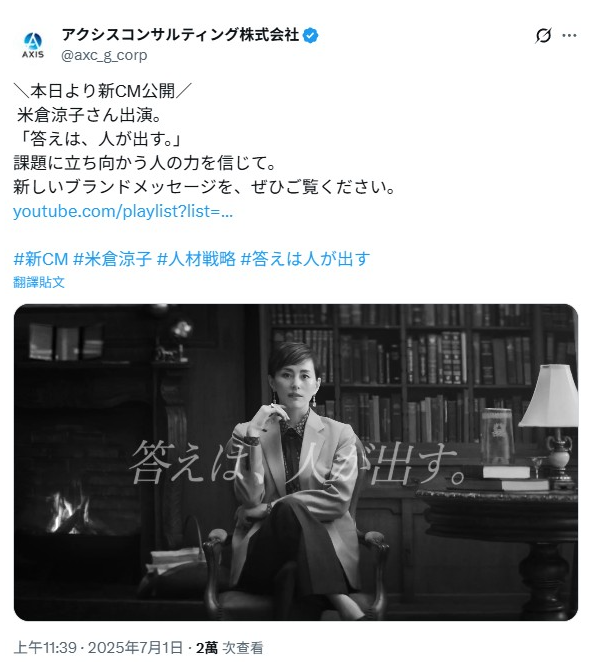
Task: Open the black-and-white commercial photo
Action: (x=296, y=462)
